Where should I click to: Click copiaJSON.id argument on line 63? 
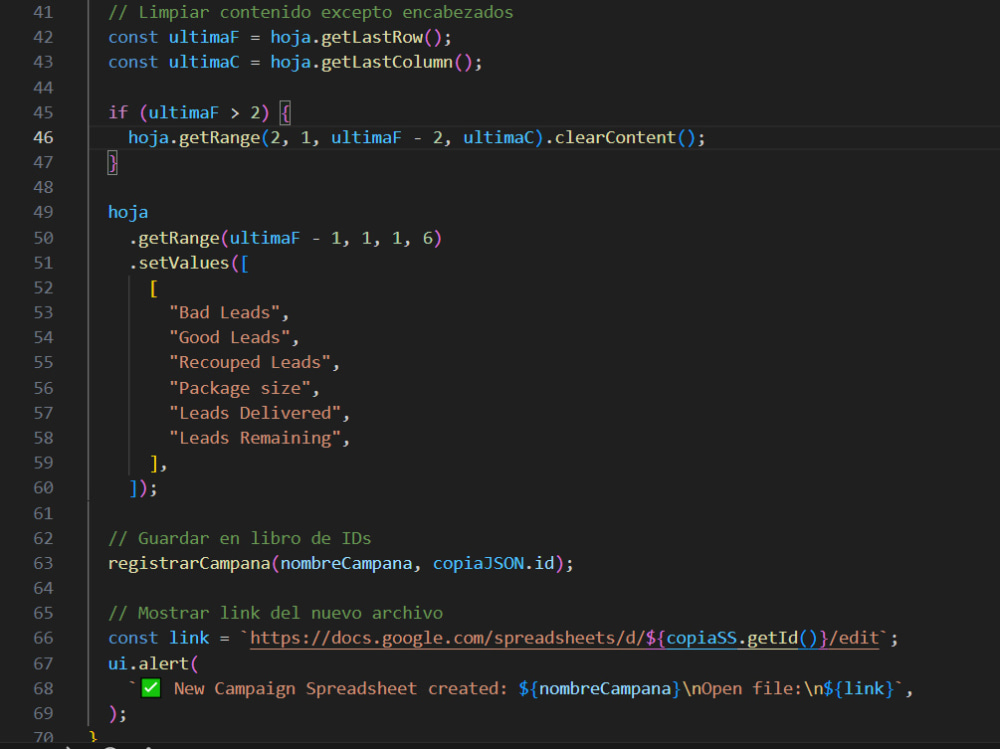coord(494,563)
